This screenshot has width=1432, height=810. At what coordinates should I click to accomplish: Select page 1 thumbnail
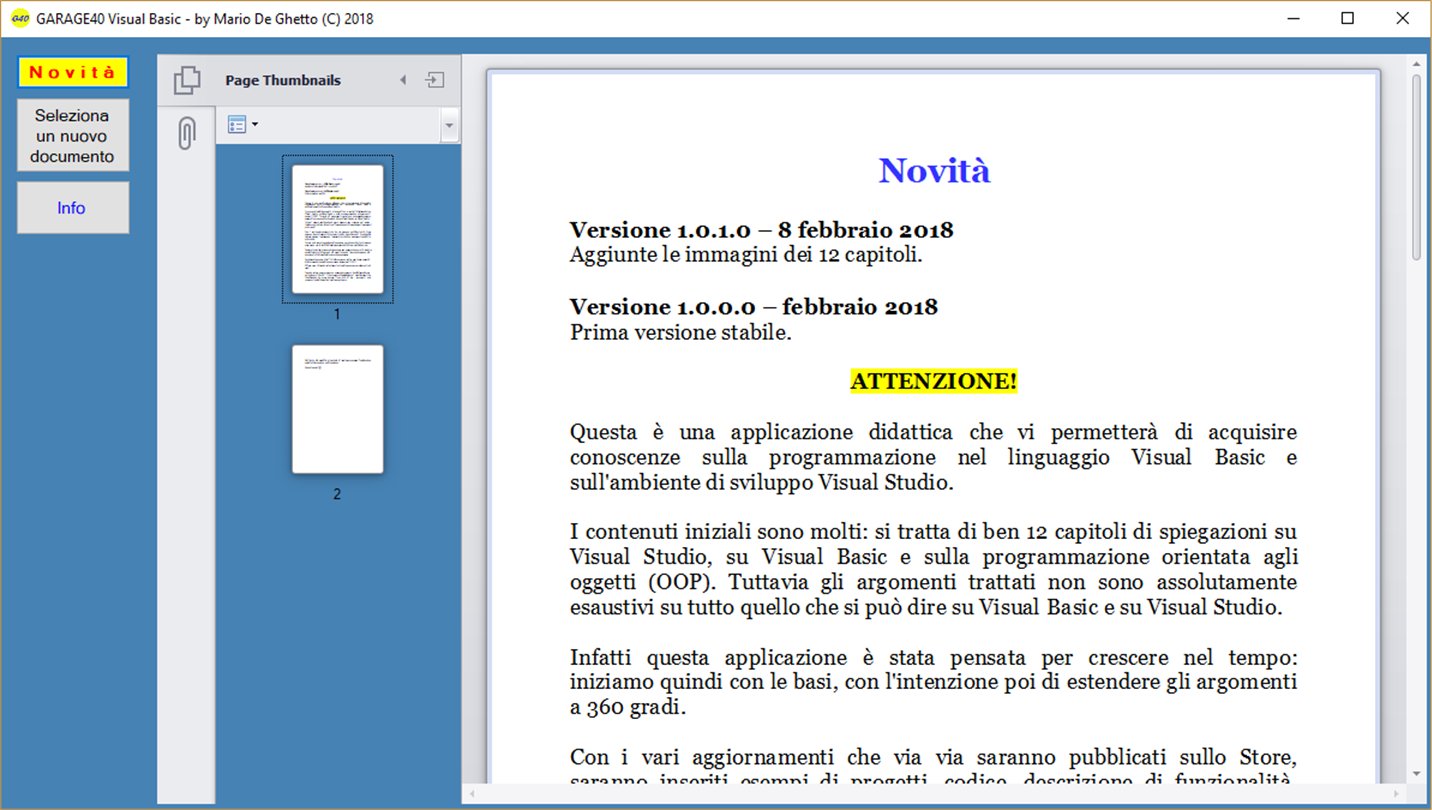click(337, 229)
